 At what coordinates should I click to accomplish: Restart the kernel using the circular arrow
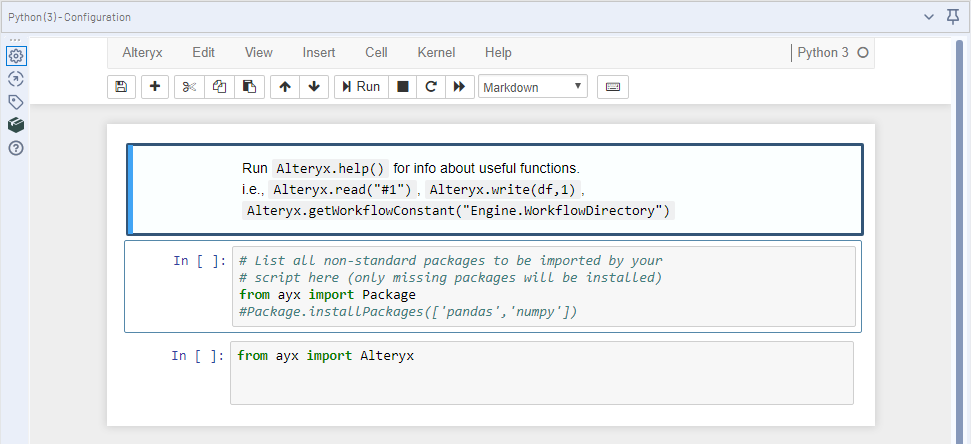pos(430,87)
